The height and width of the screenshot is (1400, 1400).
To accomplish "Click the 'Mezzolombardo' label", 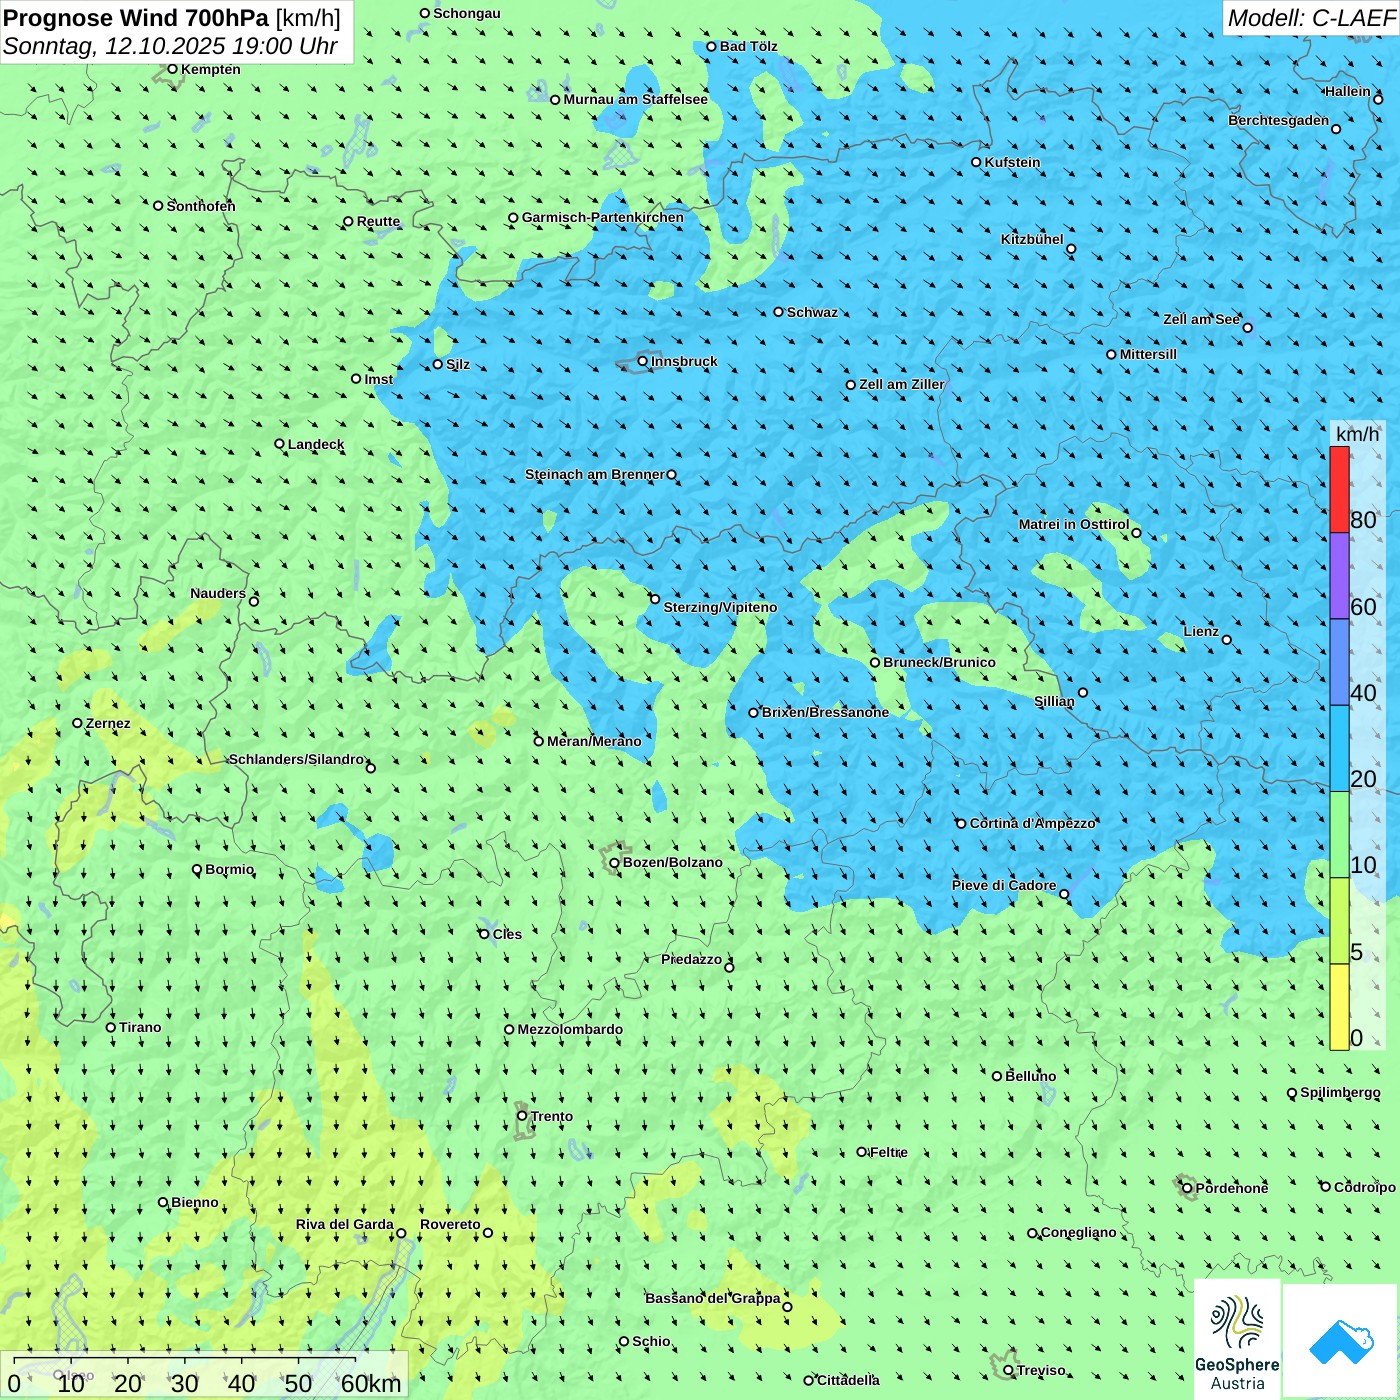I will tap(570, 1029).
